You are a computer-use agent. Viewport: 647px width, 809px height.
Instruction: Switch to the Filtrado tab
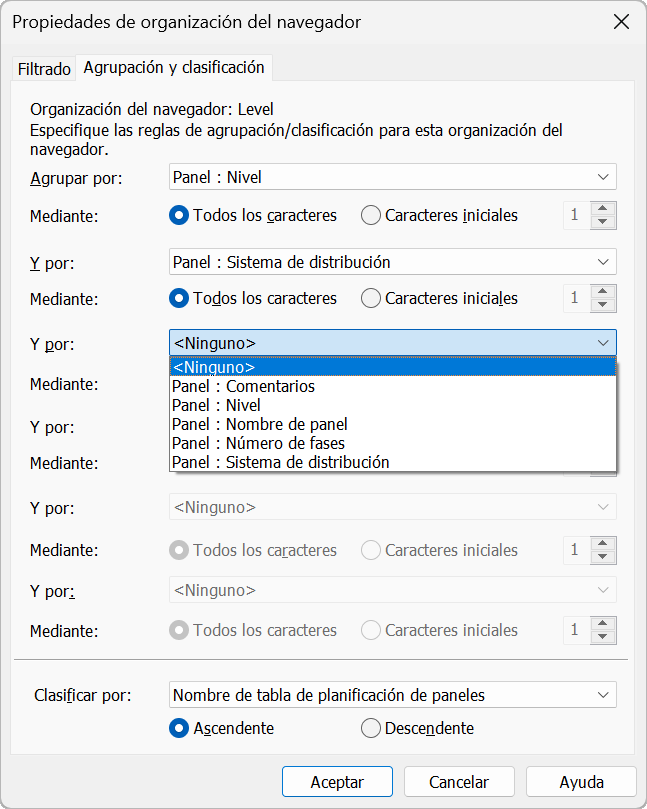(x=44, y=69)
